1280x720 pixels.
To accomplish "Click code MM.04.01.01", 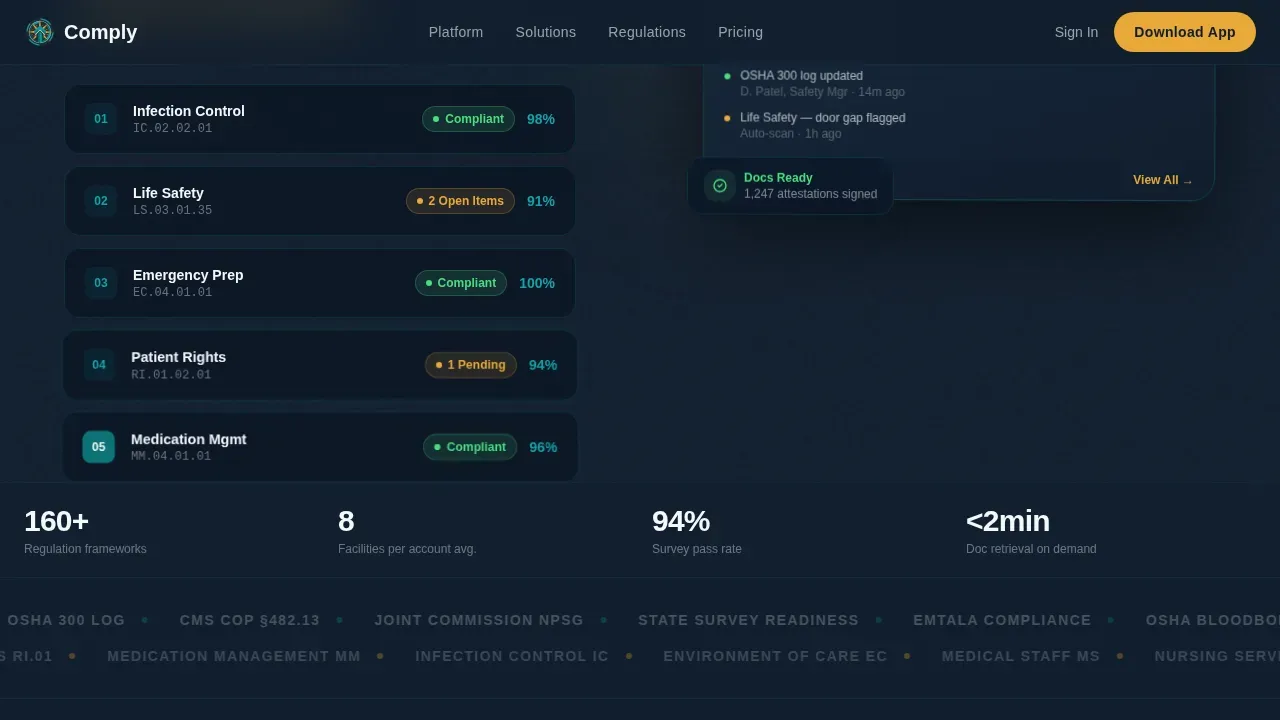I will point(171,457).
